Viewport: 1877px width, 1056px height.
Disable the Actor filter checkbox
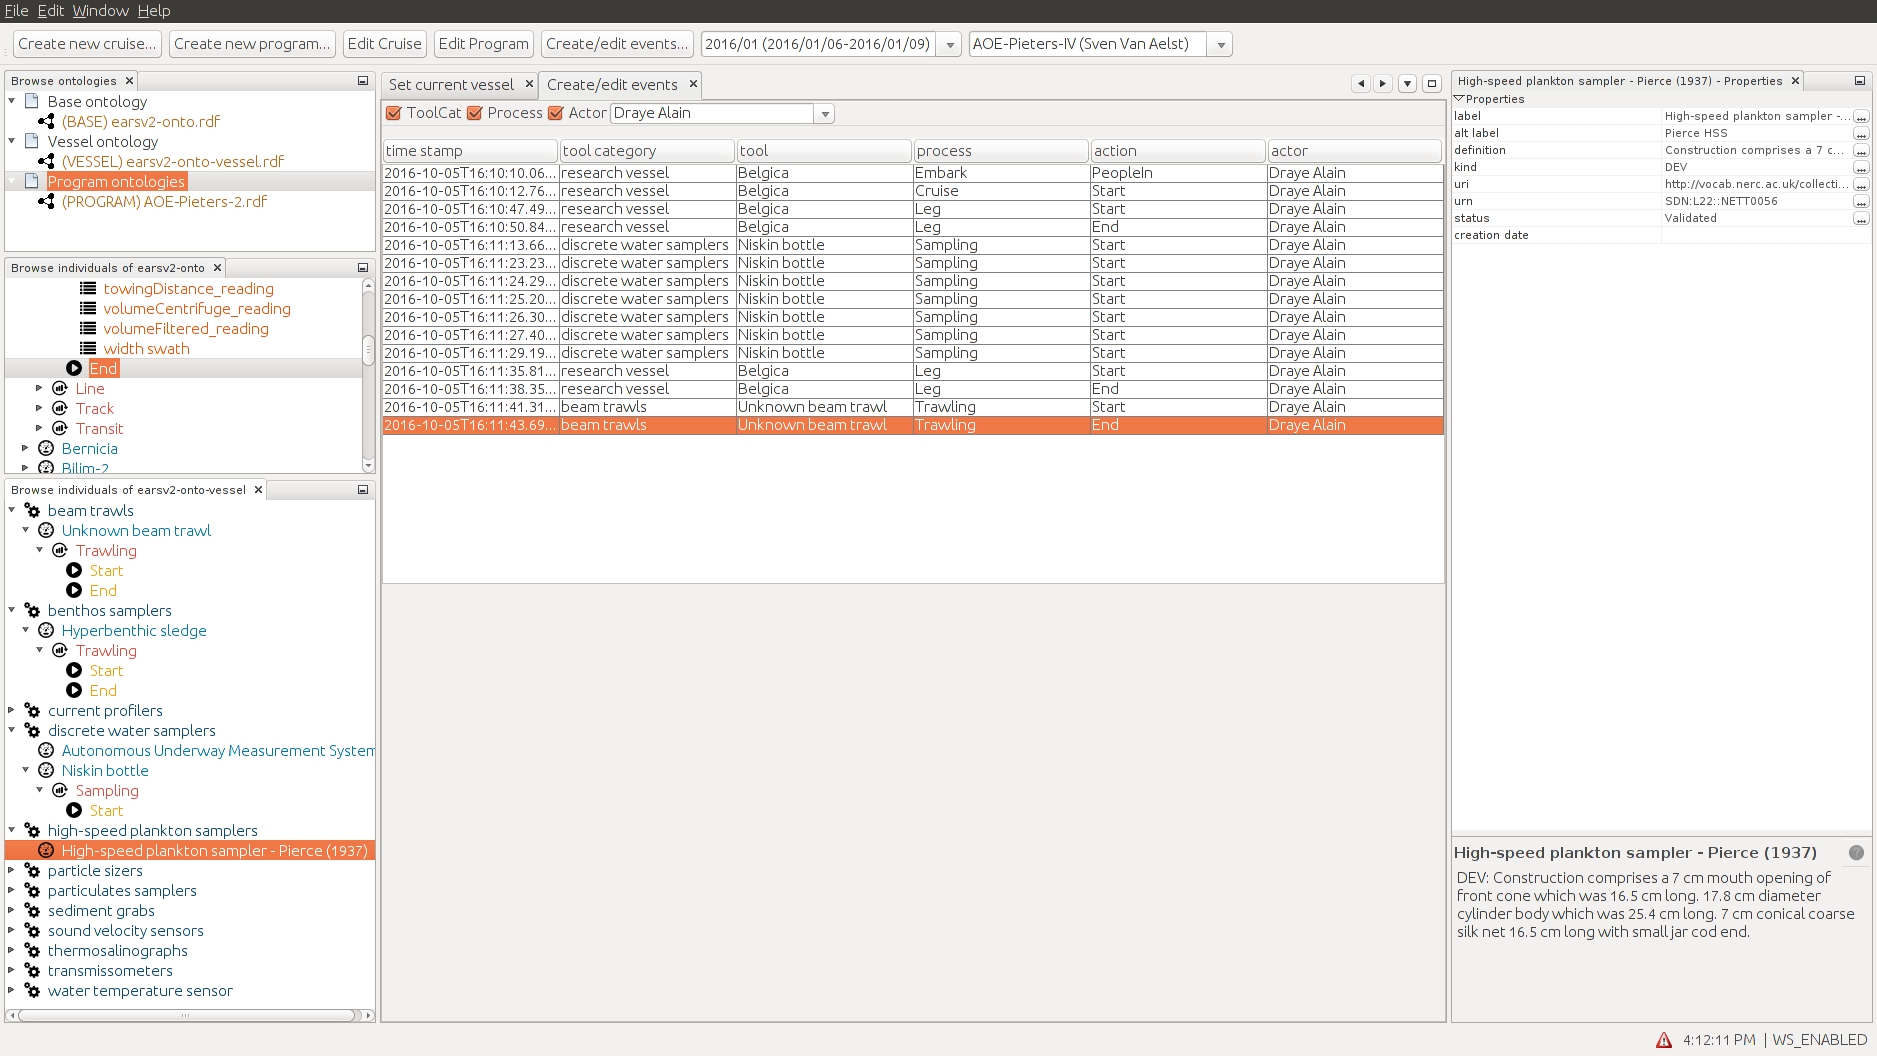(556, 113)
